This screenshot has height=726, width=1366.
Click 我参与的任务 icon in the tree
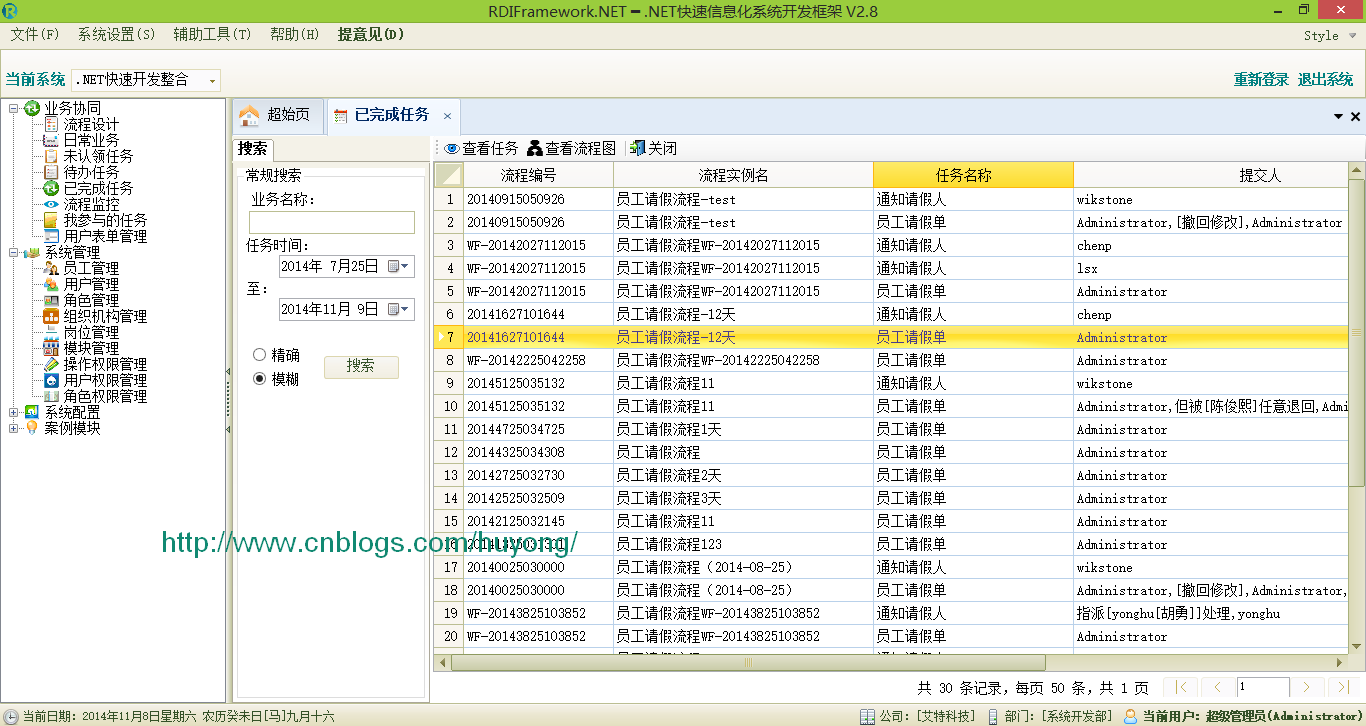pos(52,220)
